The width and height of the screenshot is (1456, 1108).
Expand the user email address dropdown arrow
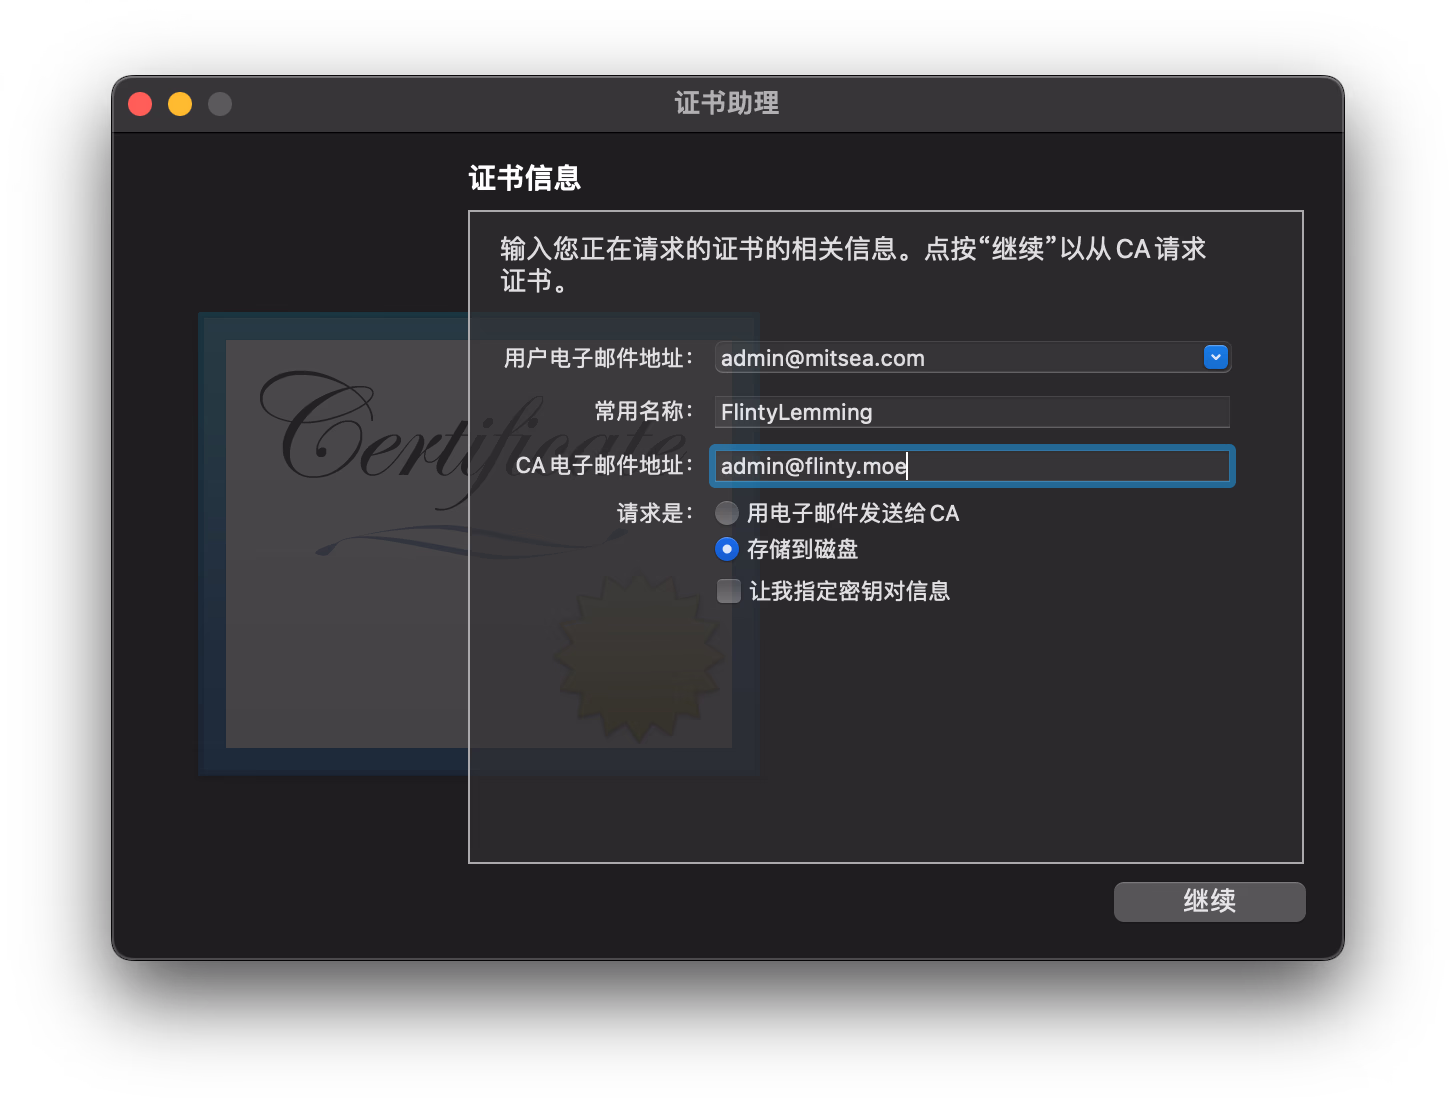[1215, 357]
